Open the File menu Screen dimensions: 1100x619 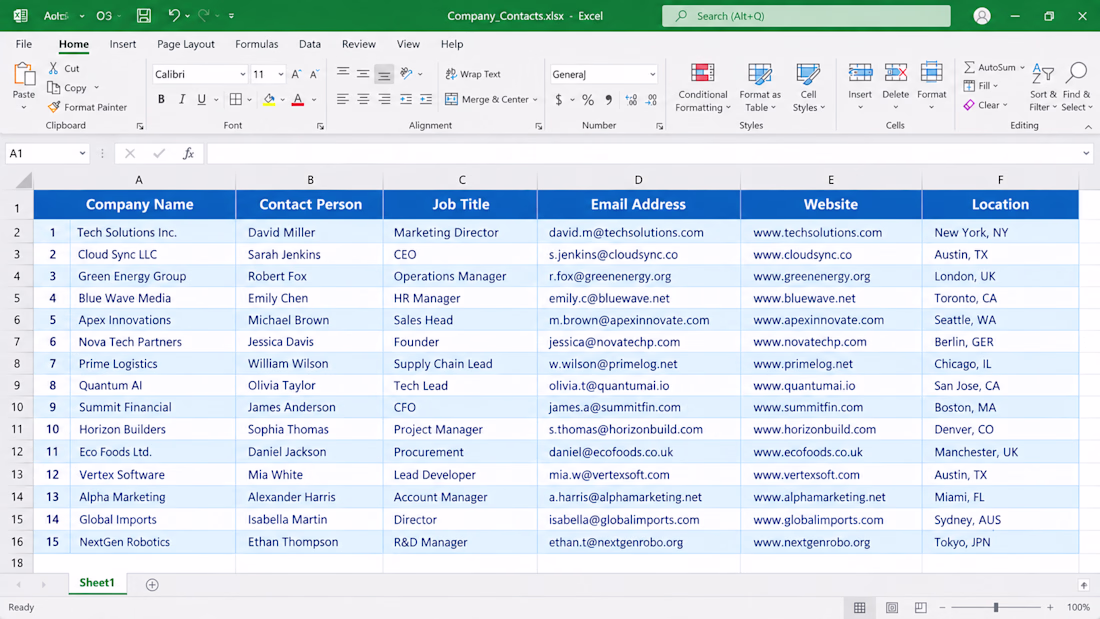pos(23,44)
